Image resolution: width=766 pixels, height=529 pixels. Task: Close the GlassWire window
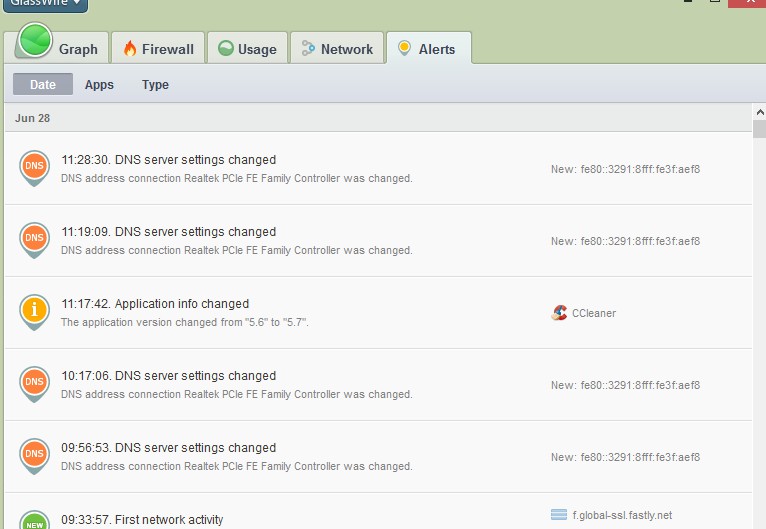747,2
